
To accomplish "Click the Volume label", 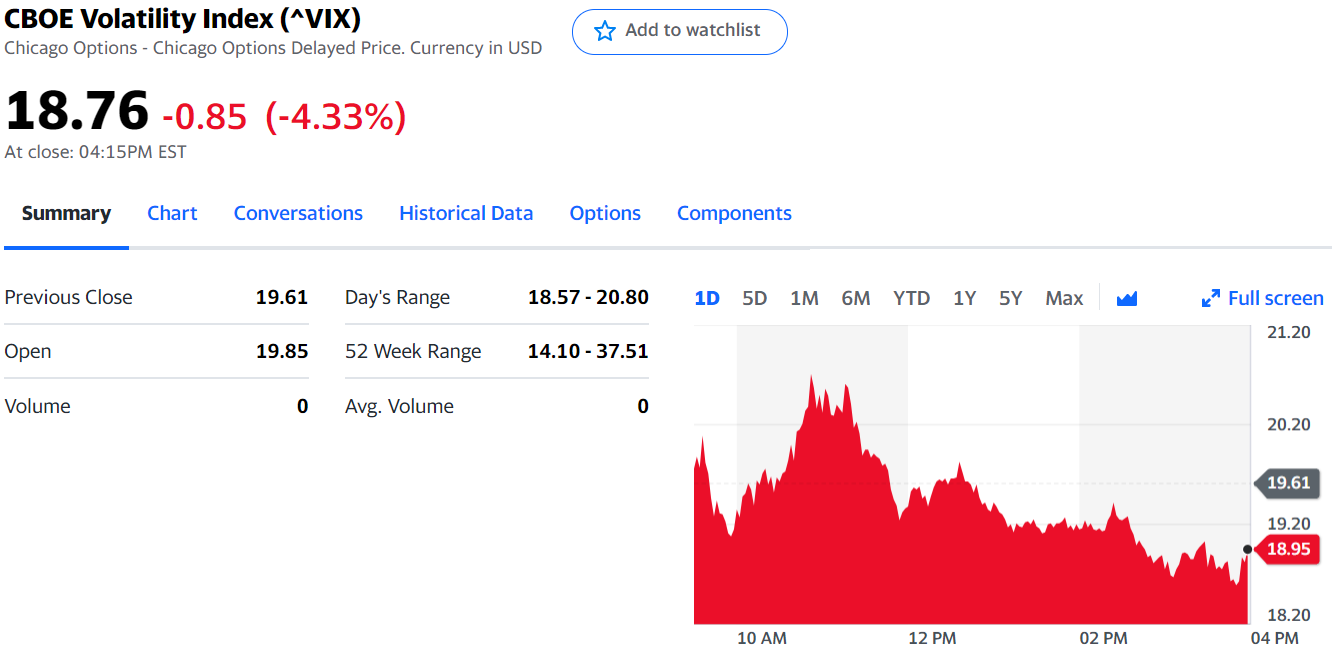I will (37, 406).
